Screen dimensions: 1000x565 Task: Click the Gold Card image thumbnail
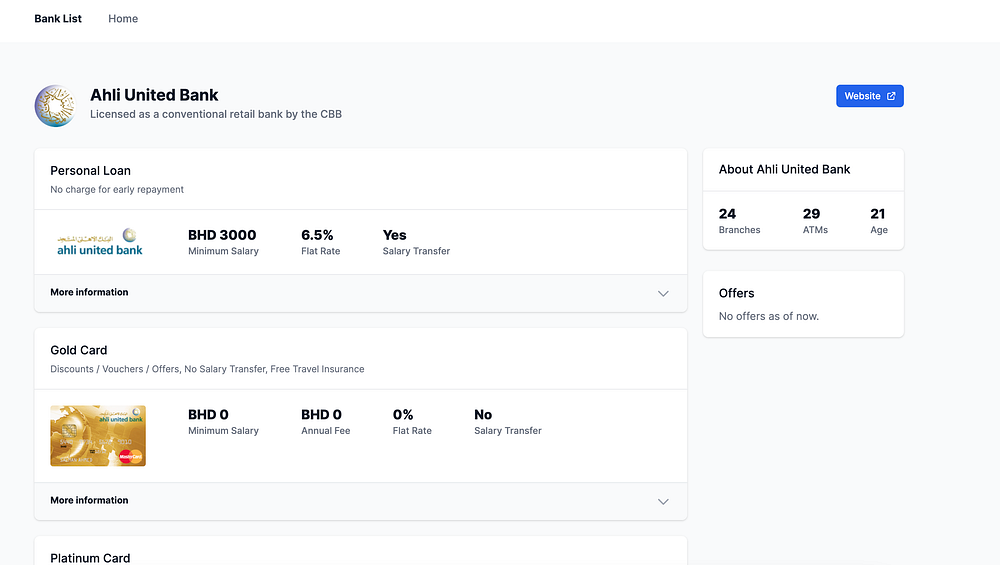pyautogui.click(x=98, y=435)
